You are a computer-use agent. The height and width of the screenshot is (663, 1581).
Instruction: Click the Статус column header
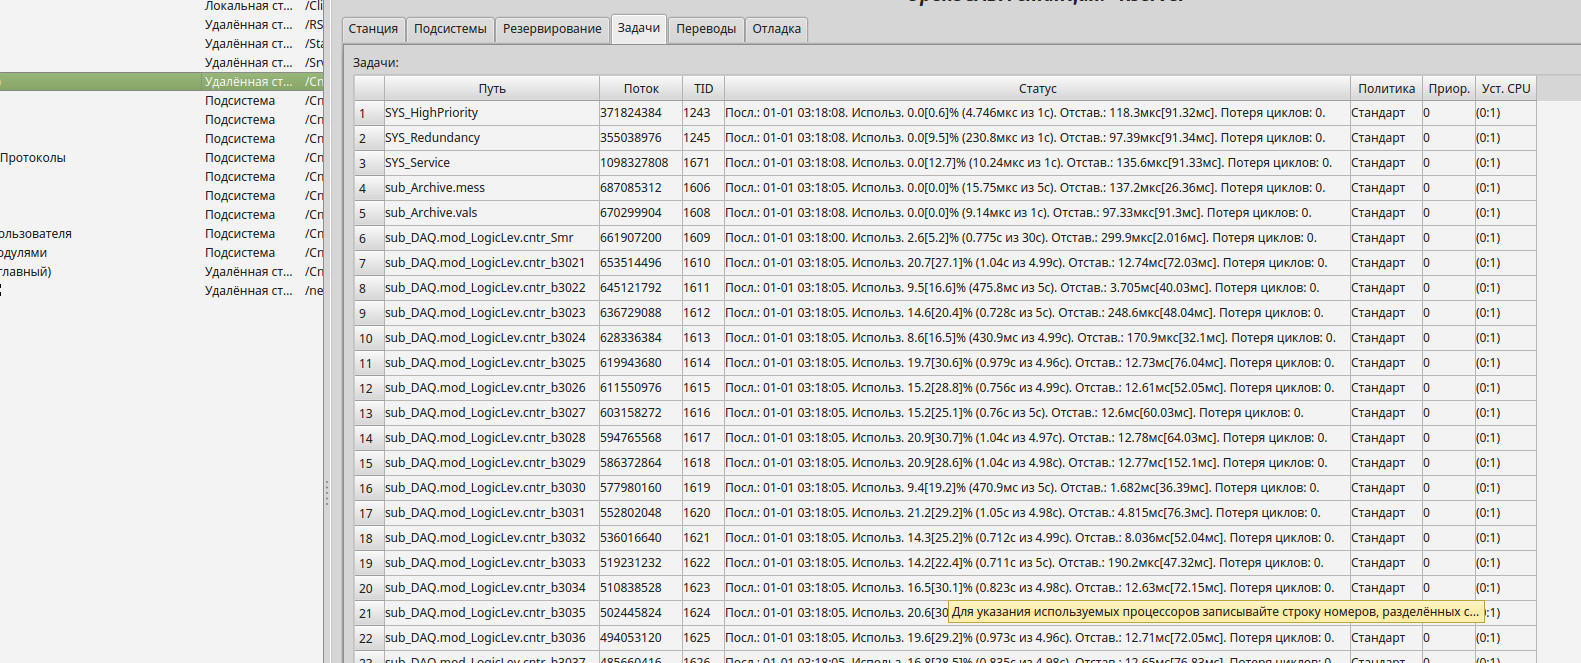click(1037, 89)
